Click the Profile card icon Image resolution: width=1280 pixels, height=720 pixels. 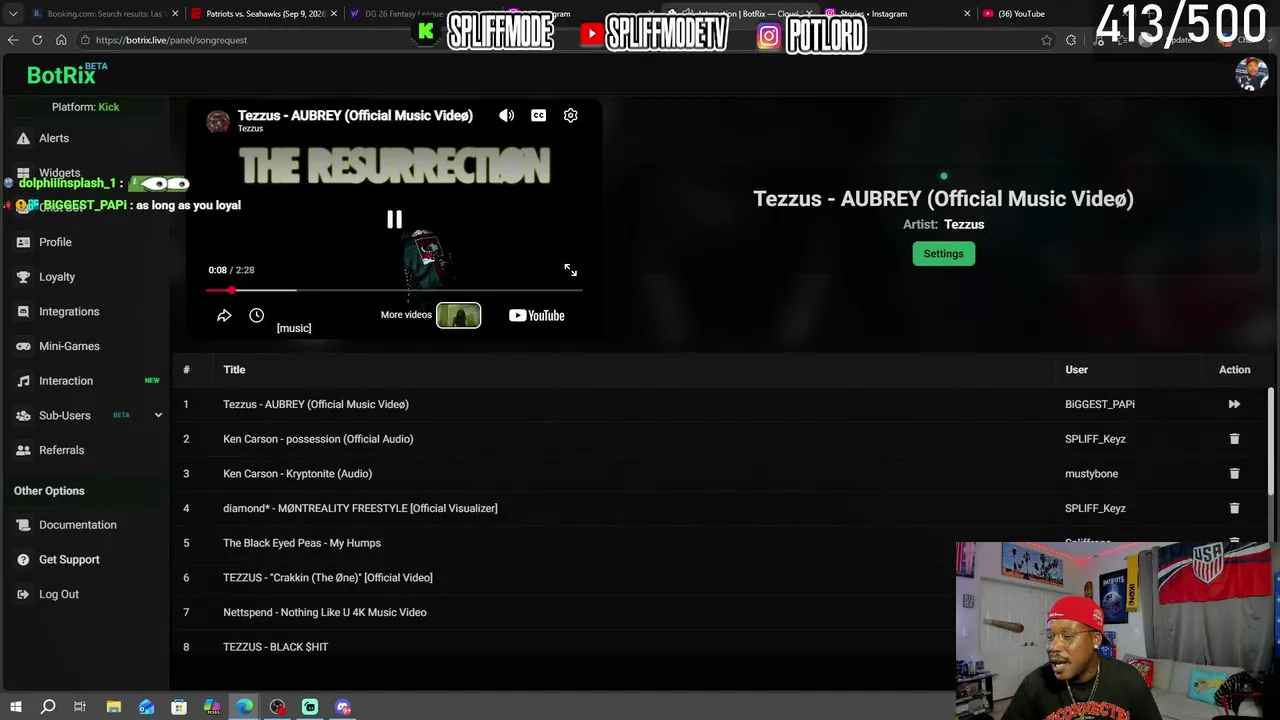[x=23, y=242]
